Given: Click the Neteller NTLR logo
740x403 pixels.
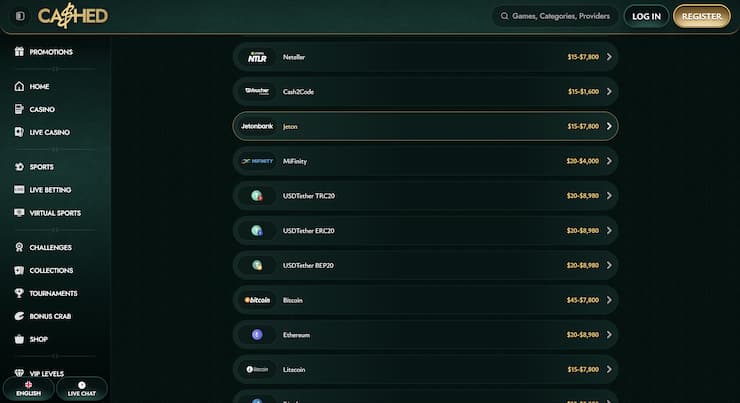Looking at the screenshot, I should 257,57.
